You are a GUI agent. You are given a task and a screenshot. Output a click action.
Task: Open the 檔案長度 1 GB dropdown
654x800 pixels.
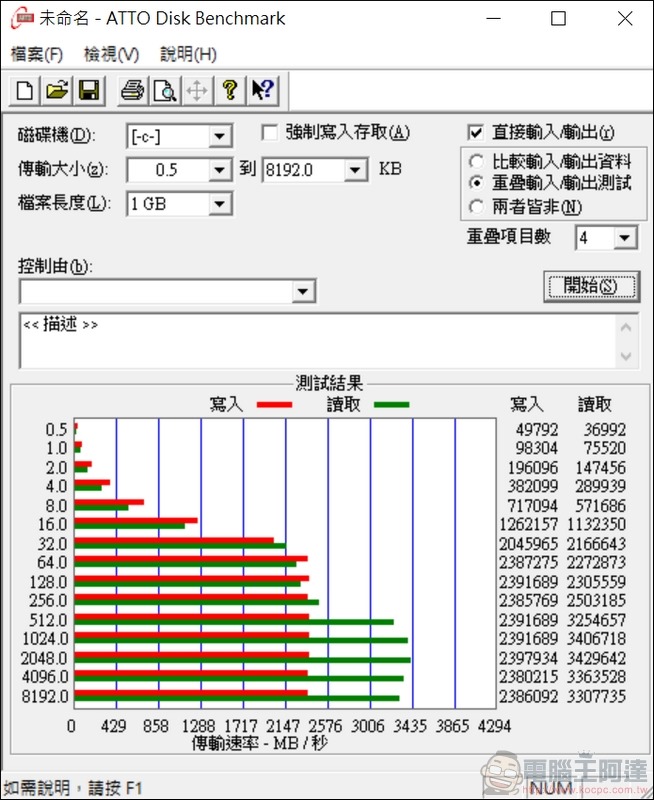(219, 205)
